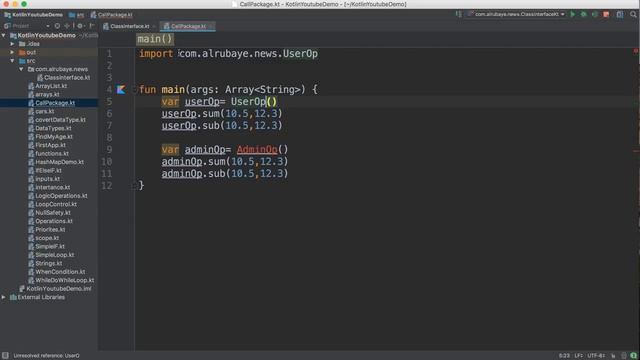Viewport: 640px width, 360px height.
Task: Collapse the com.alrubaye.news package
Action: 21,69
